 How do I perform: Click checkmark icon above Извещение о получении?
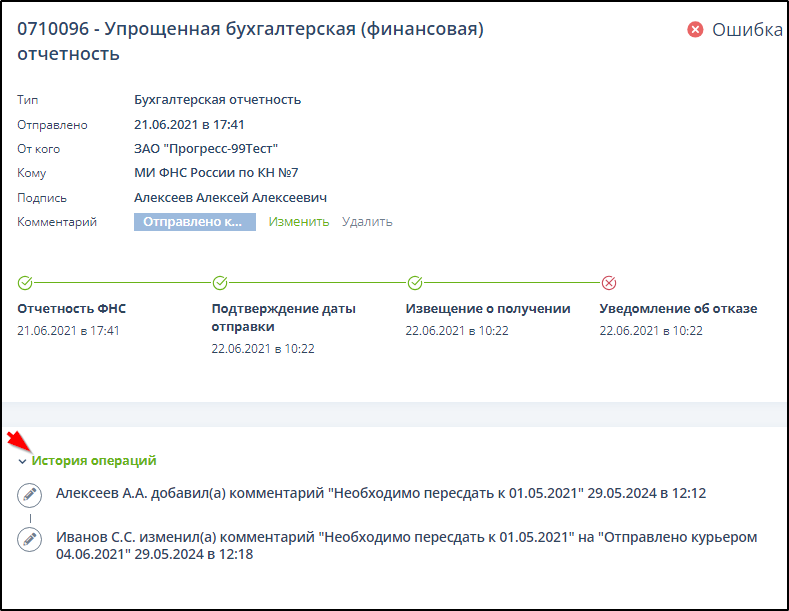click(x=414, y=283)
